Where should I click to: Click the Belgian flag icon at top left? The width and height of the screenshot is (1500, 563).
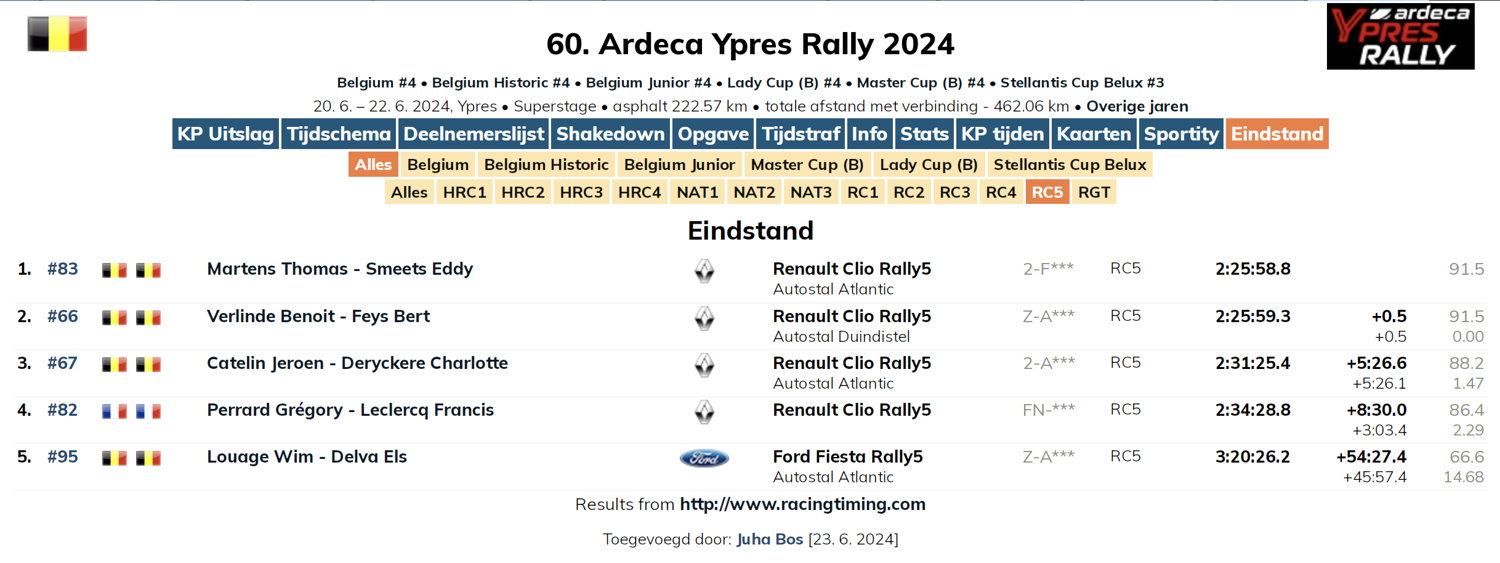click(x=57, y=34)
